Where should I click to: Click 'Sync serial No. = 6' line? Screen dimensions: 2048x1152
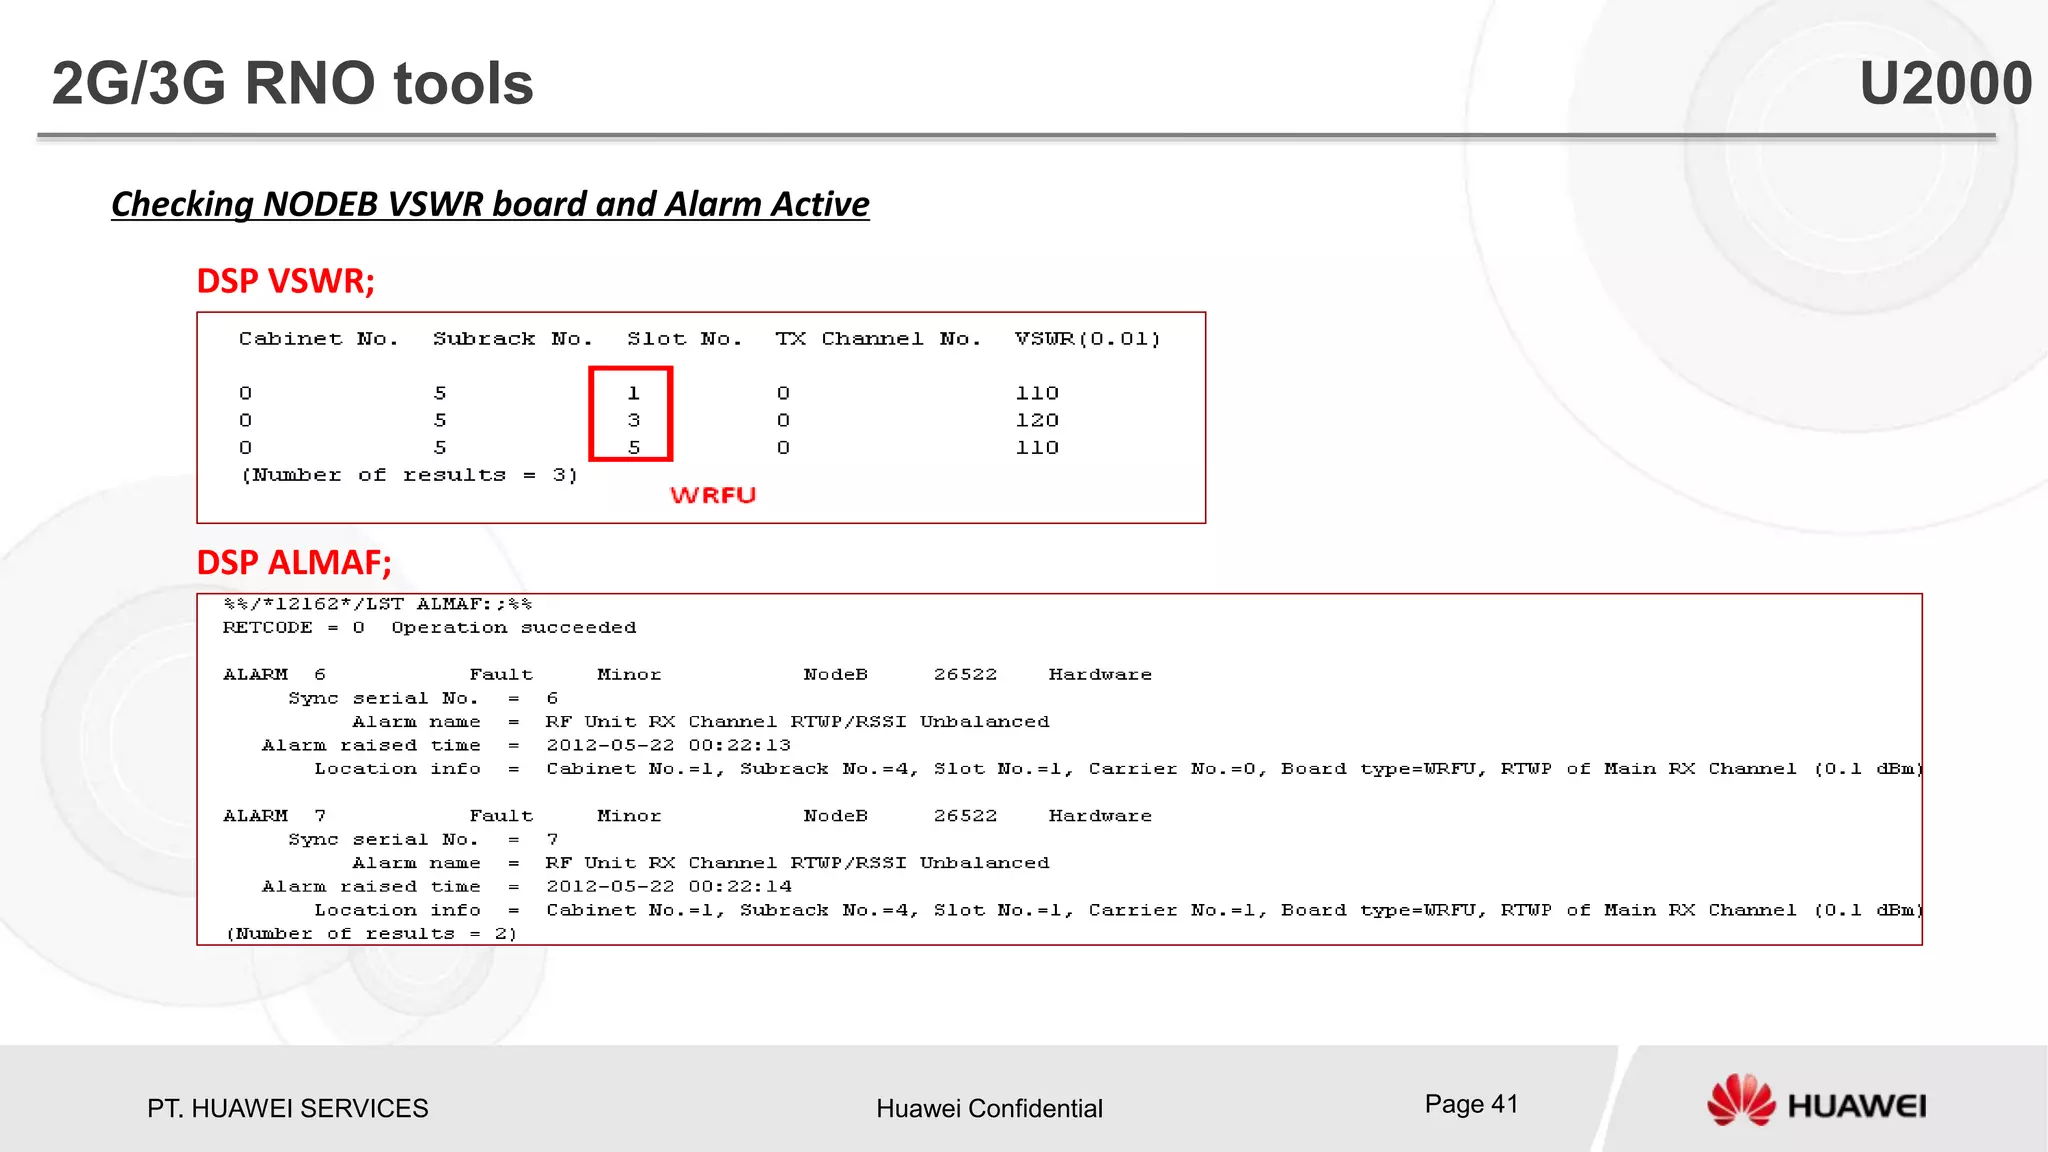[423, 698]
